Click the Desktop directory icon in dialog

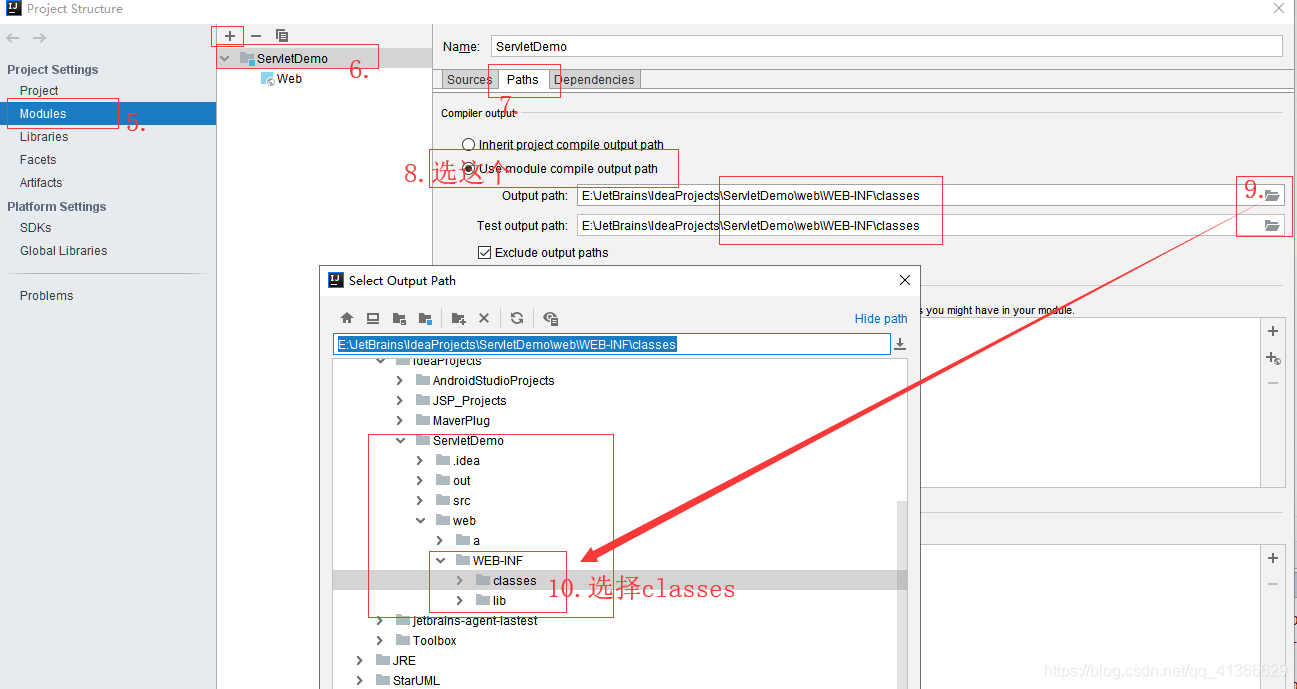(373, 318)
